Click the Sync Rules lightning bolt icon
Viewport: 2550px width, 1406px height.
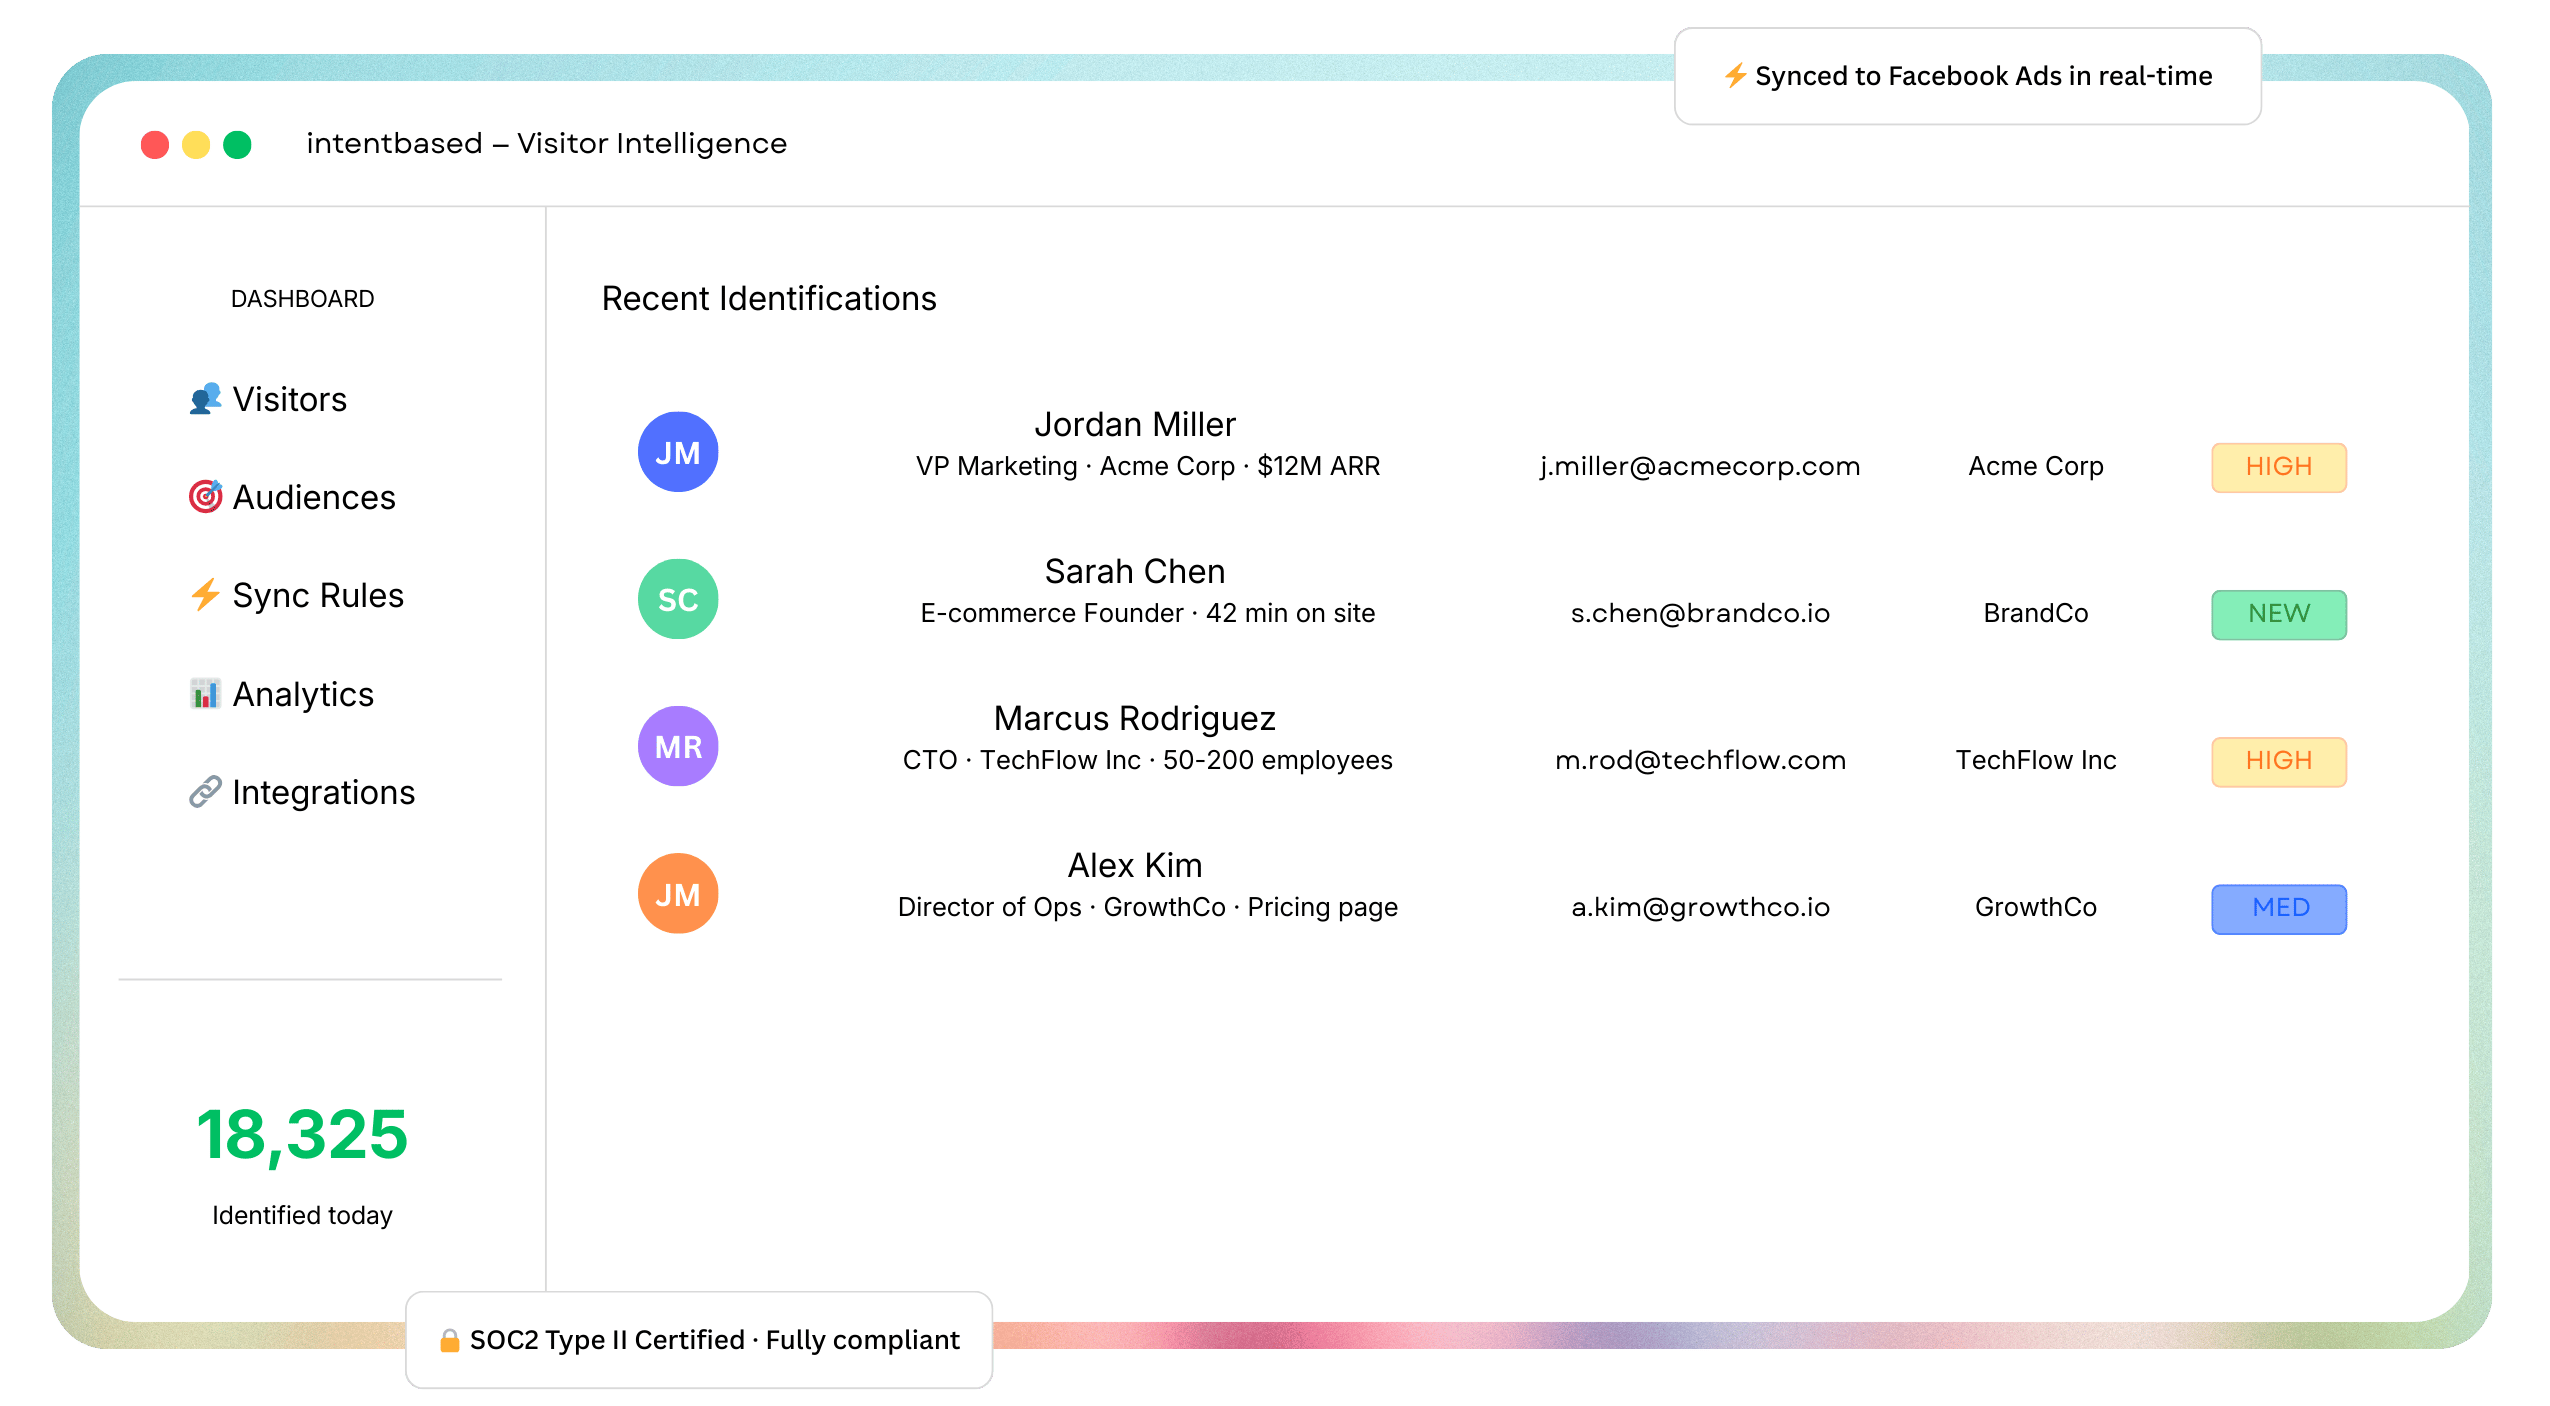point(205,595)
